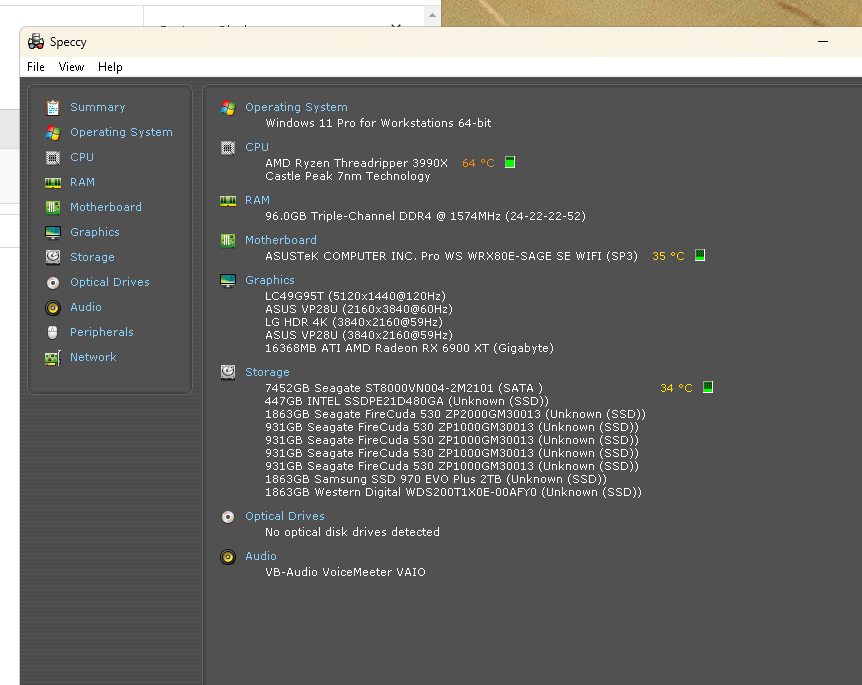862x685 pixels.
Task: Click the Motherboard heading link in summary
Action: [281, 240]
